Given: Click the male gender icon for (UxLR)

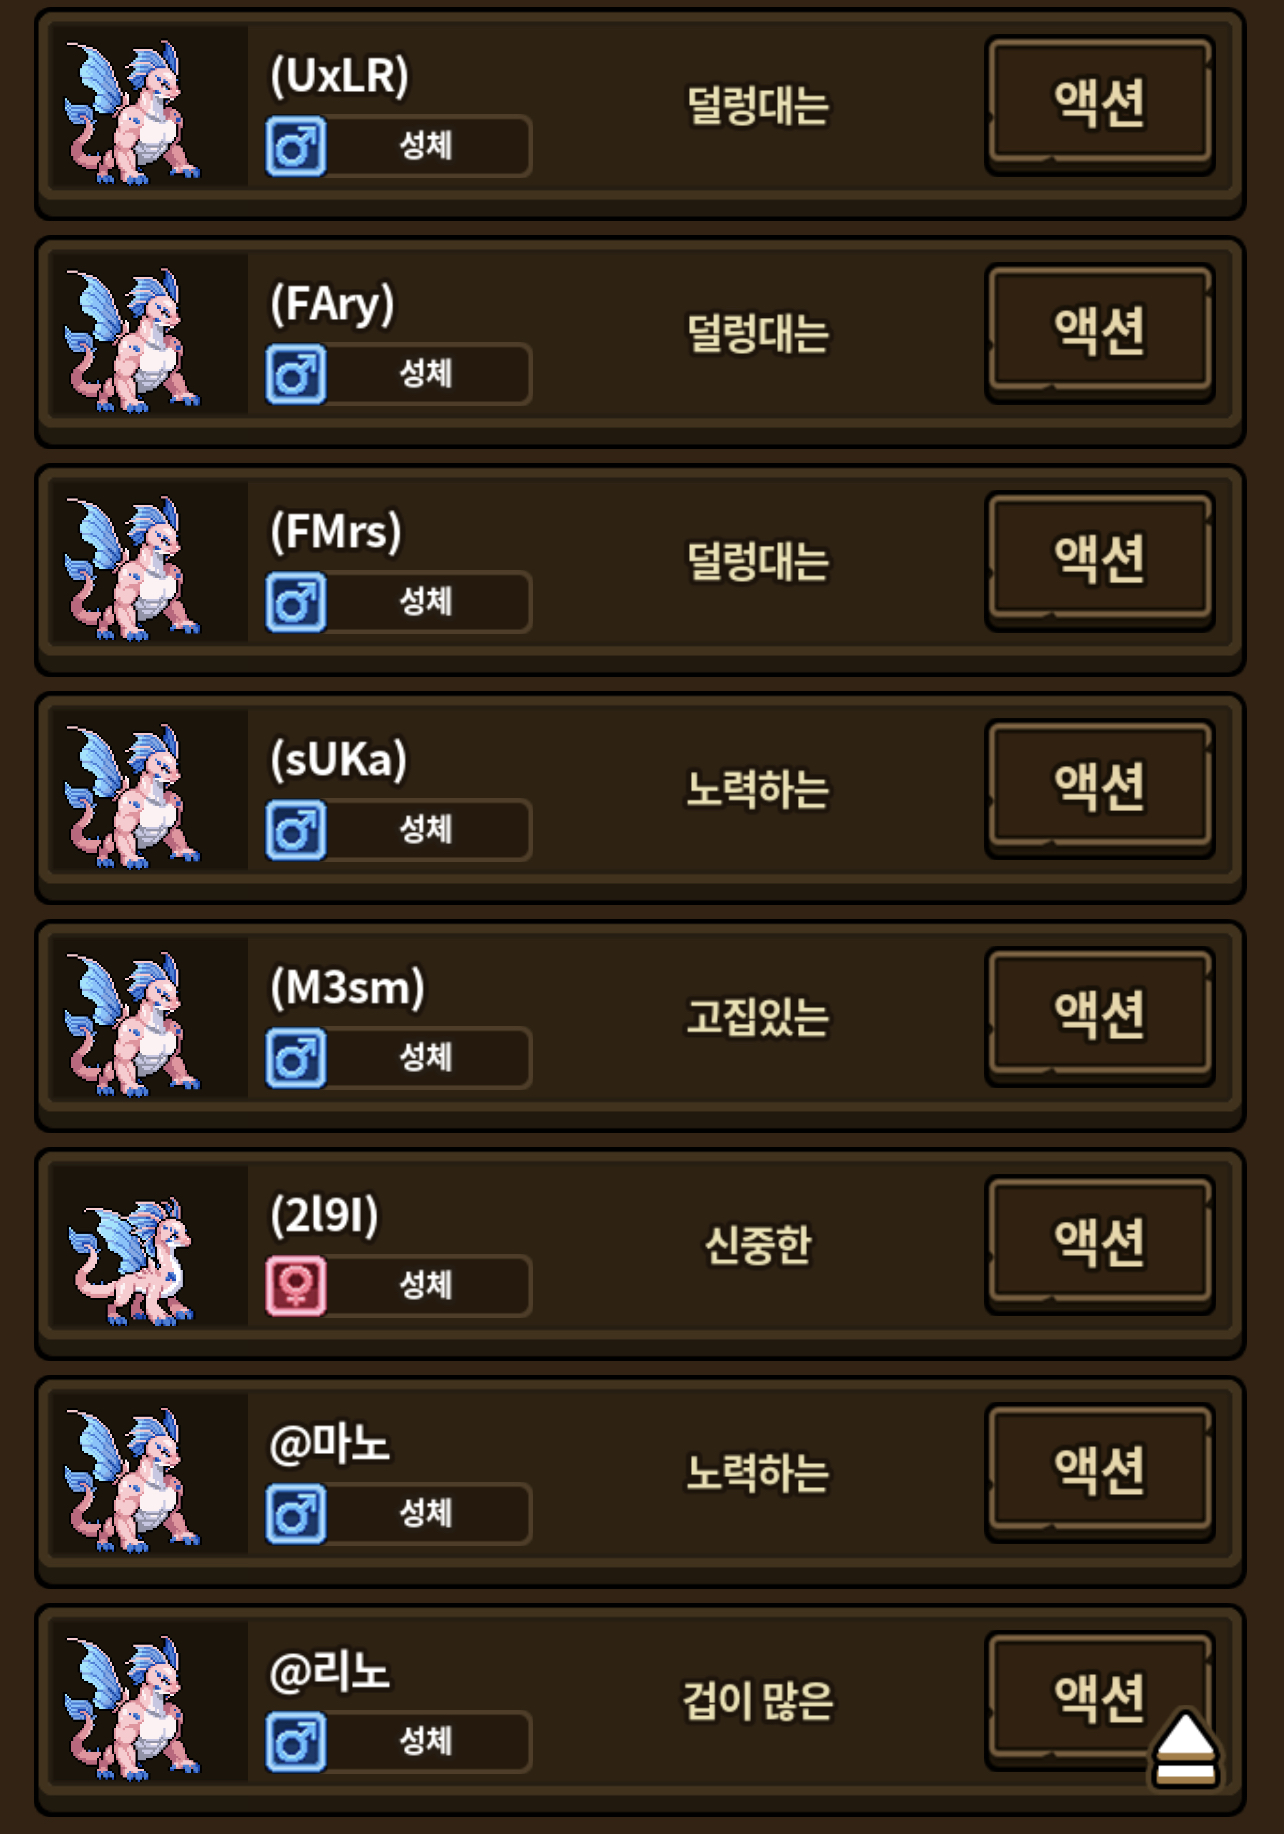Looking at the screenshot, I should tap(296, 146).
